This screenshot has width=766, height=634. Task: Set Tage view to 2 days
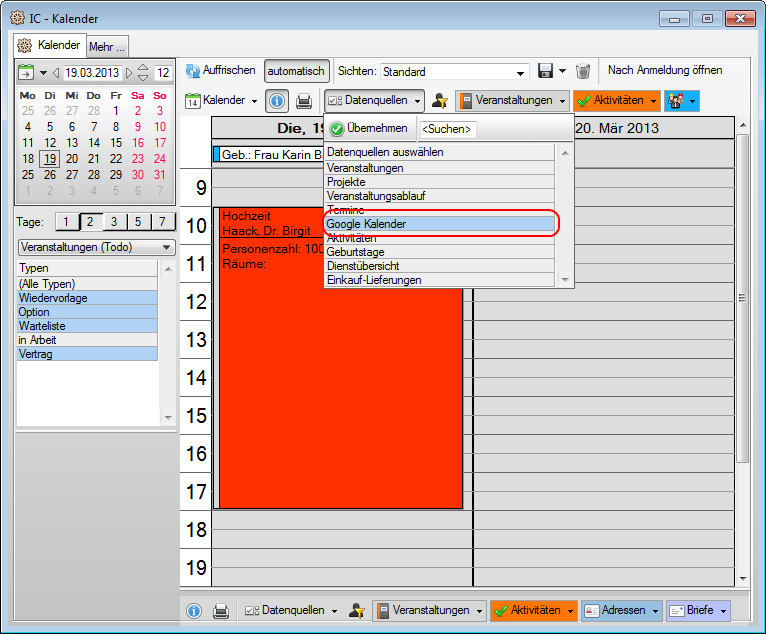point(90,222)
